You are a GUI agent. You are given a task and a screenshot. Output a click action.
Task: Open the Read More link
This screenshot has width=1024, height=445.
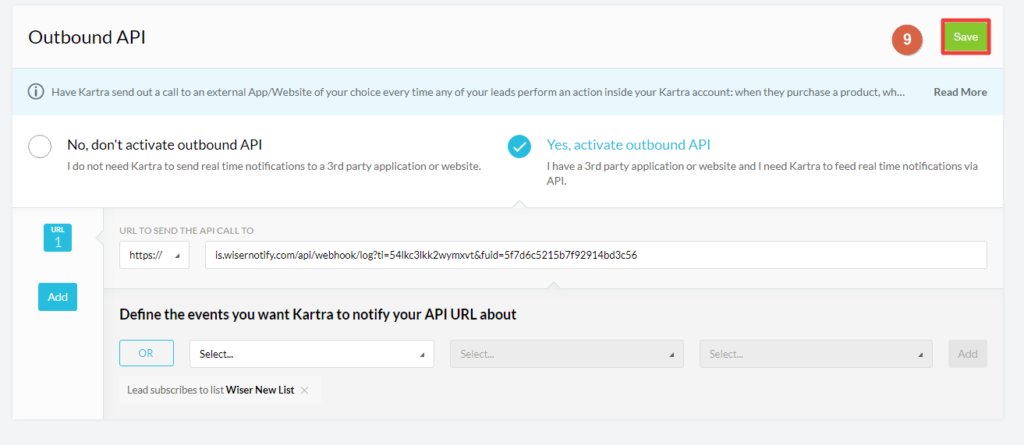(x=959, y=92)
